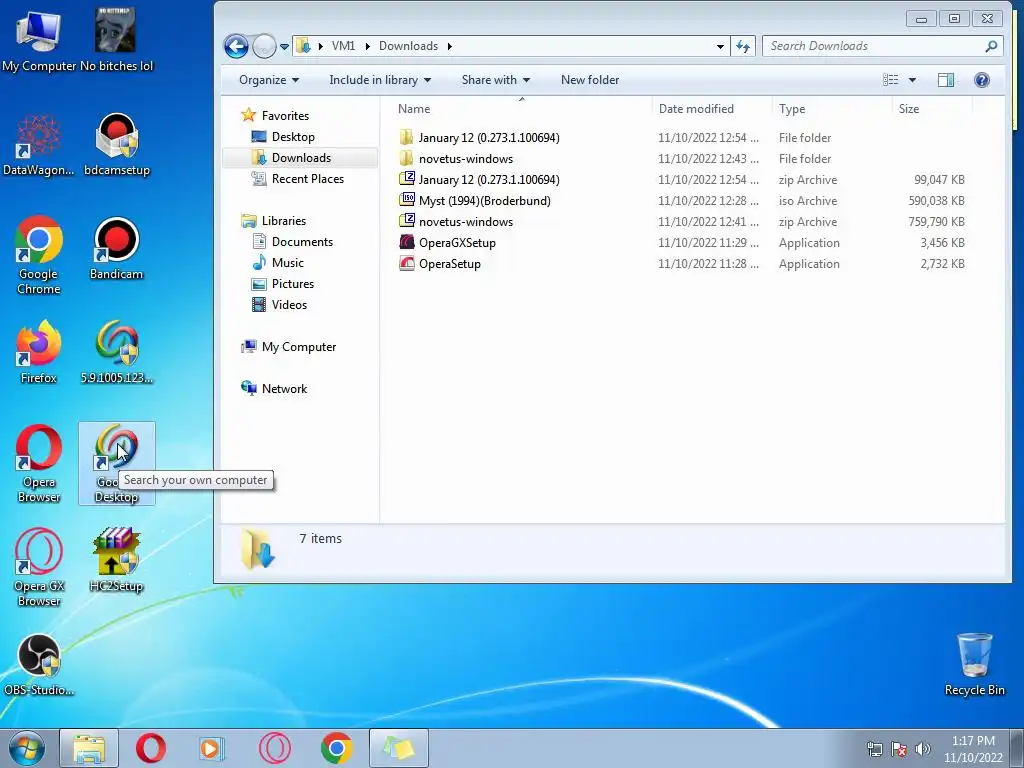Open the Share with menu
1024x768 pixels.
point(496,80)
